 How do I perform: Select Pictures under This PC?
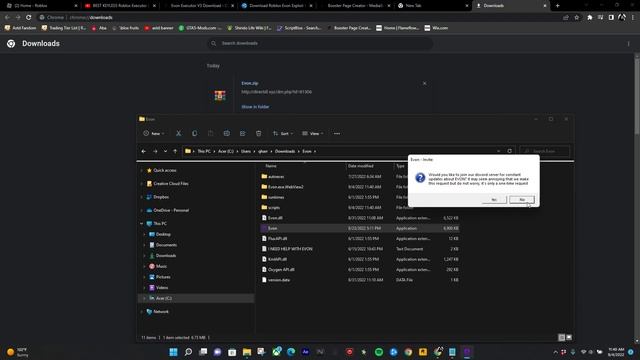click(x=163, y=277)
